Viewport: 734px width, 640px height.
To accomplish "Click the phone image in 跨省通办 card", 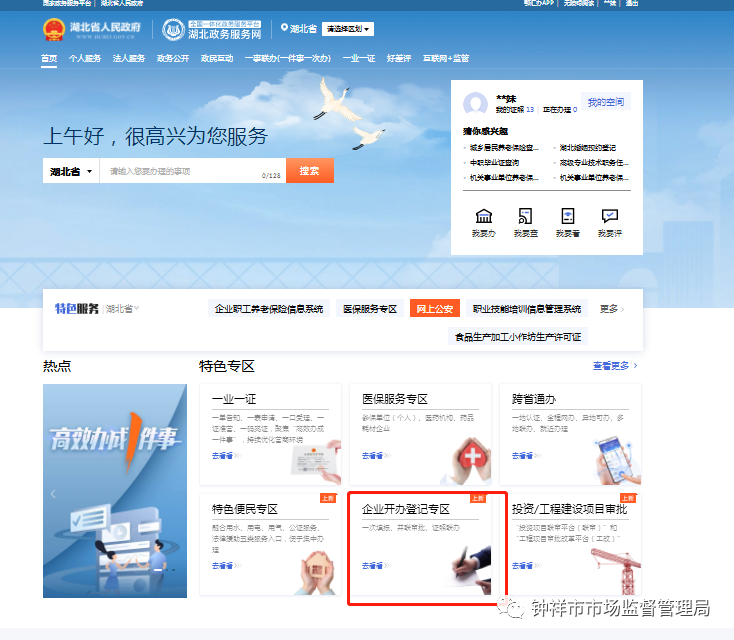I will point(617,460).
